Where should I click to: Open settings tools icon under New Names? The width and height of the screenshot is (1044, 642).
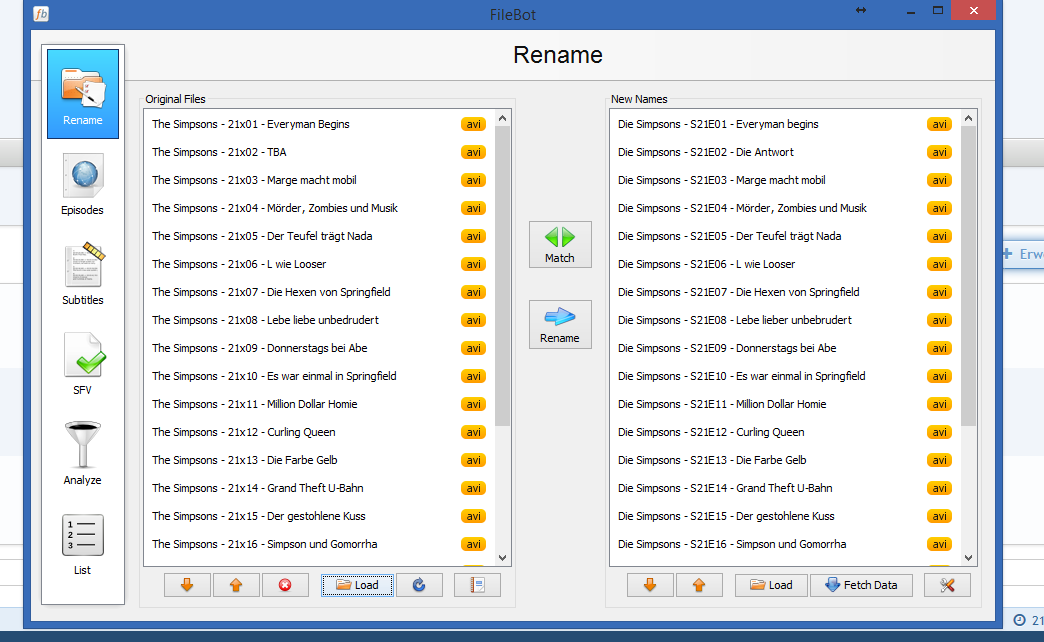(x=947, y=585)
